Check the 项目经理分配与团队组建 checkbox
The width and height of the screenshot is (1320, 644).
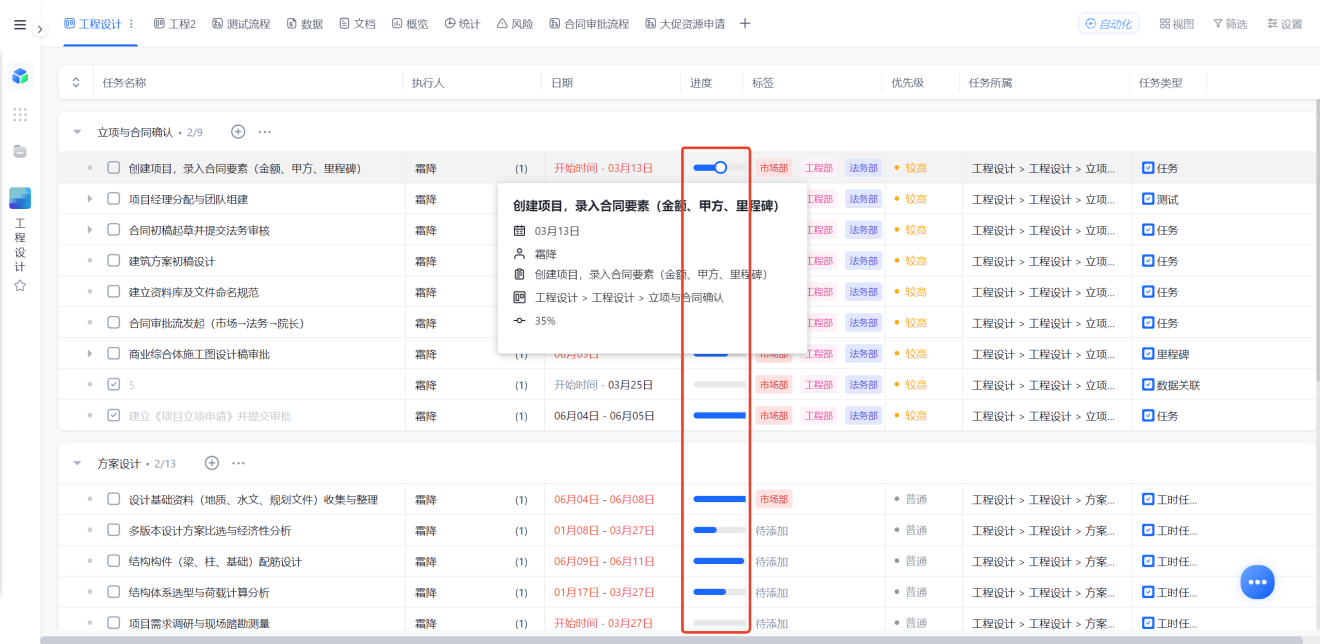click(x=114, y=199)
